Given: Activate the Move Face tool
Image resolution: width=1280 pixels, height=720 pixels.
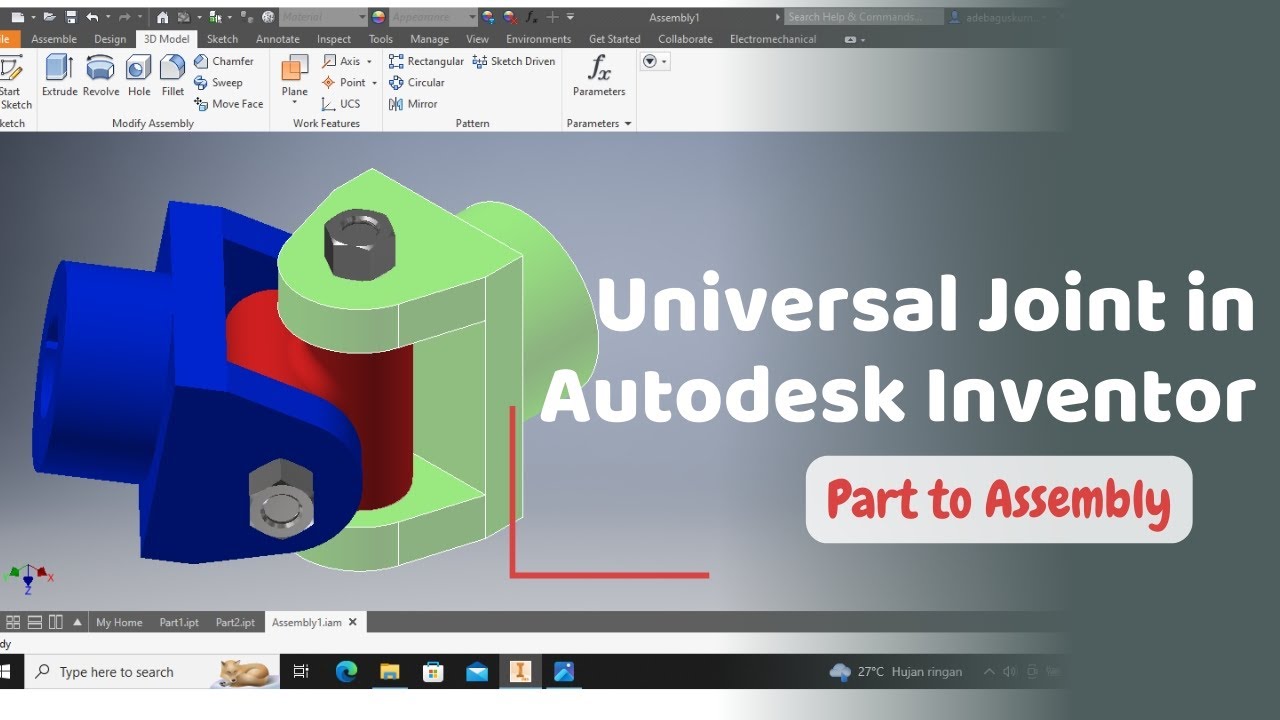Looking at the screenshot, I should point(229,104).
